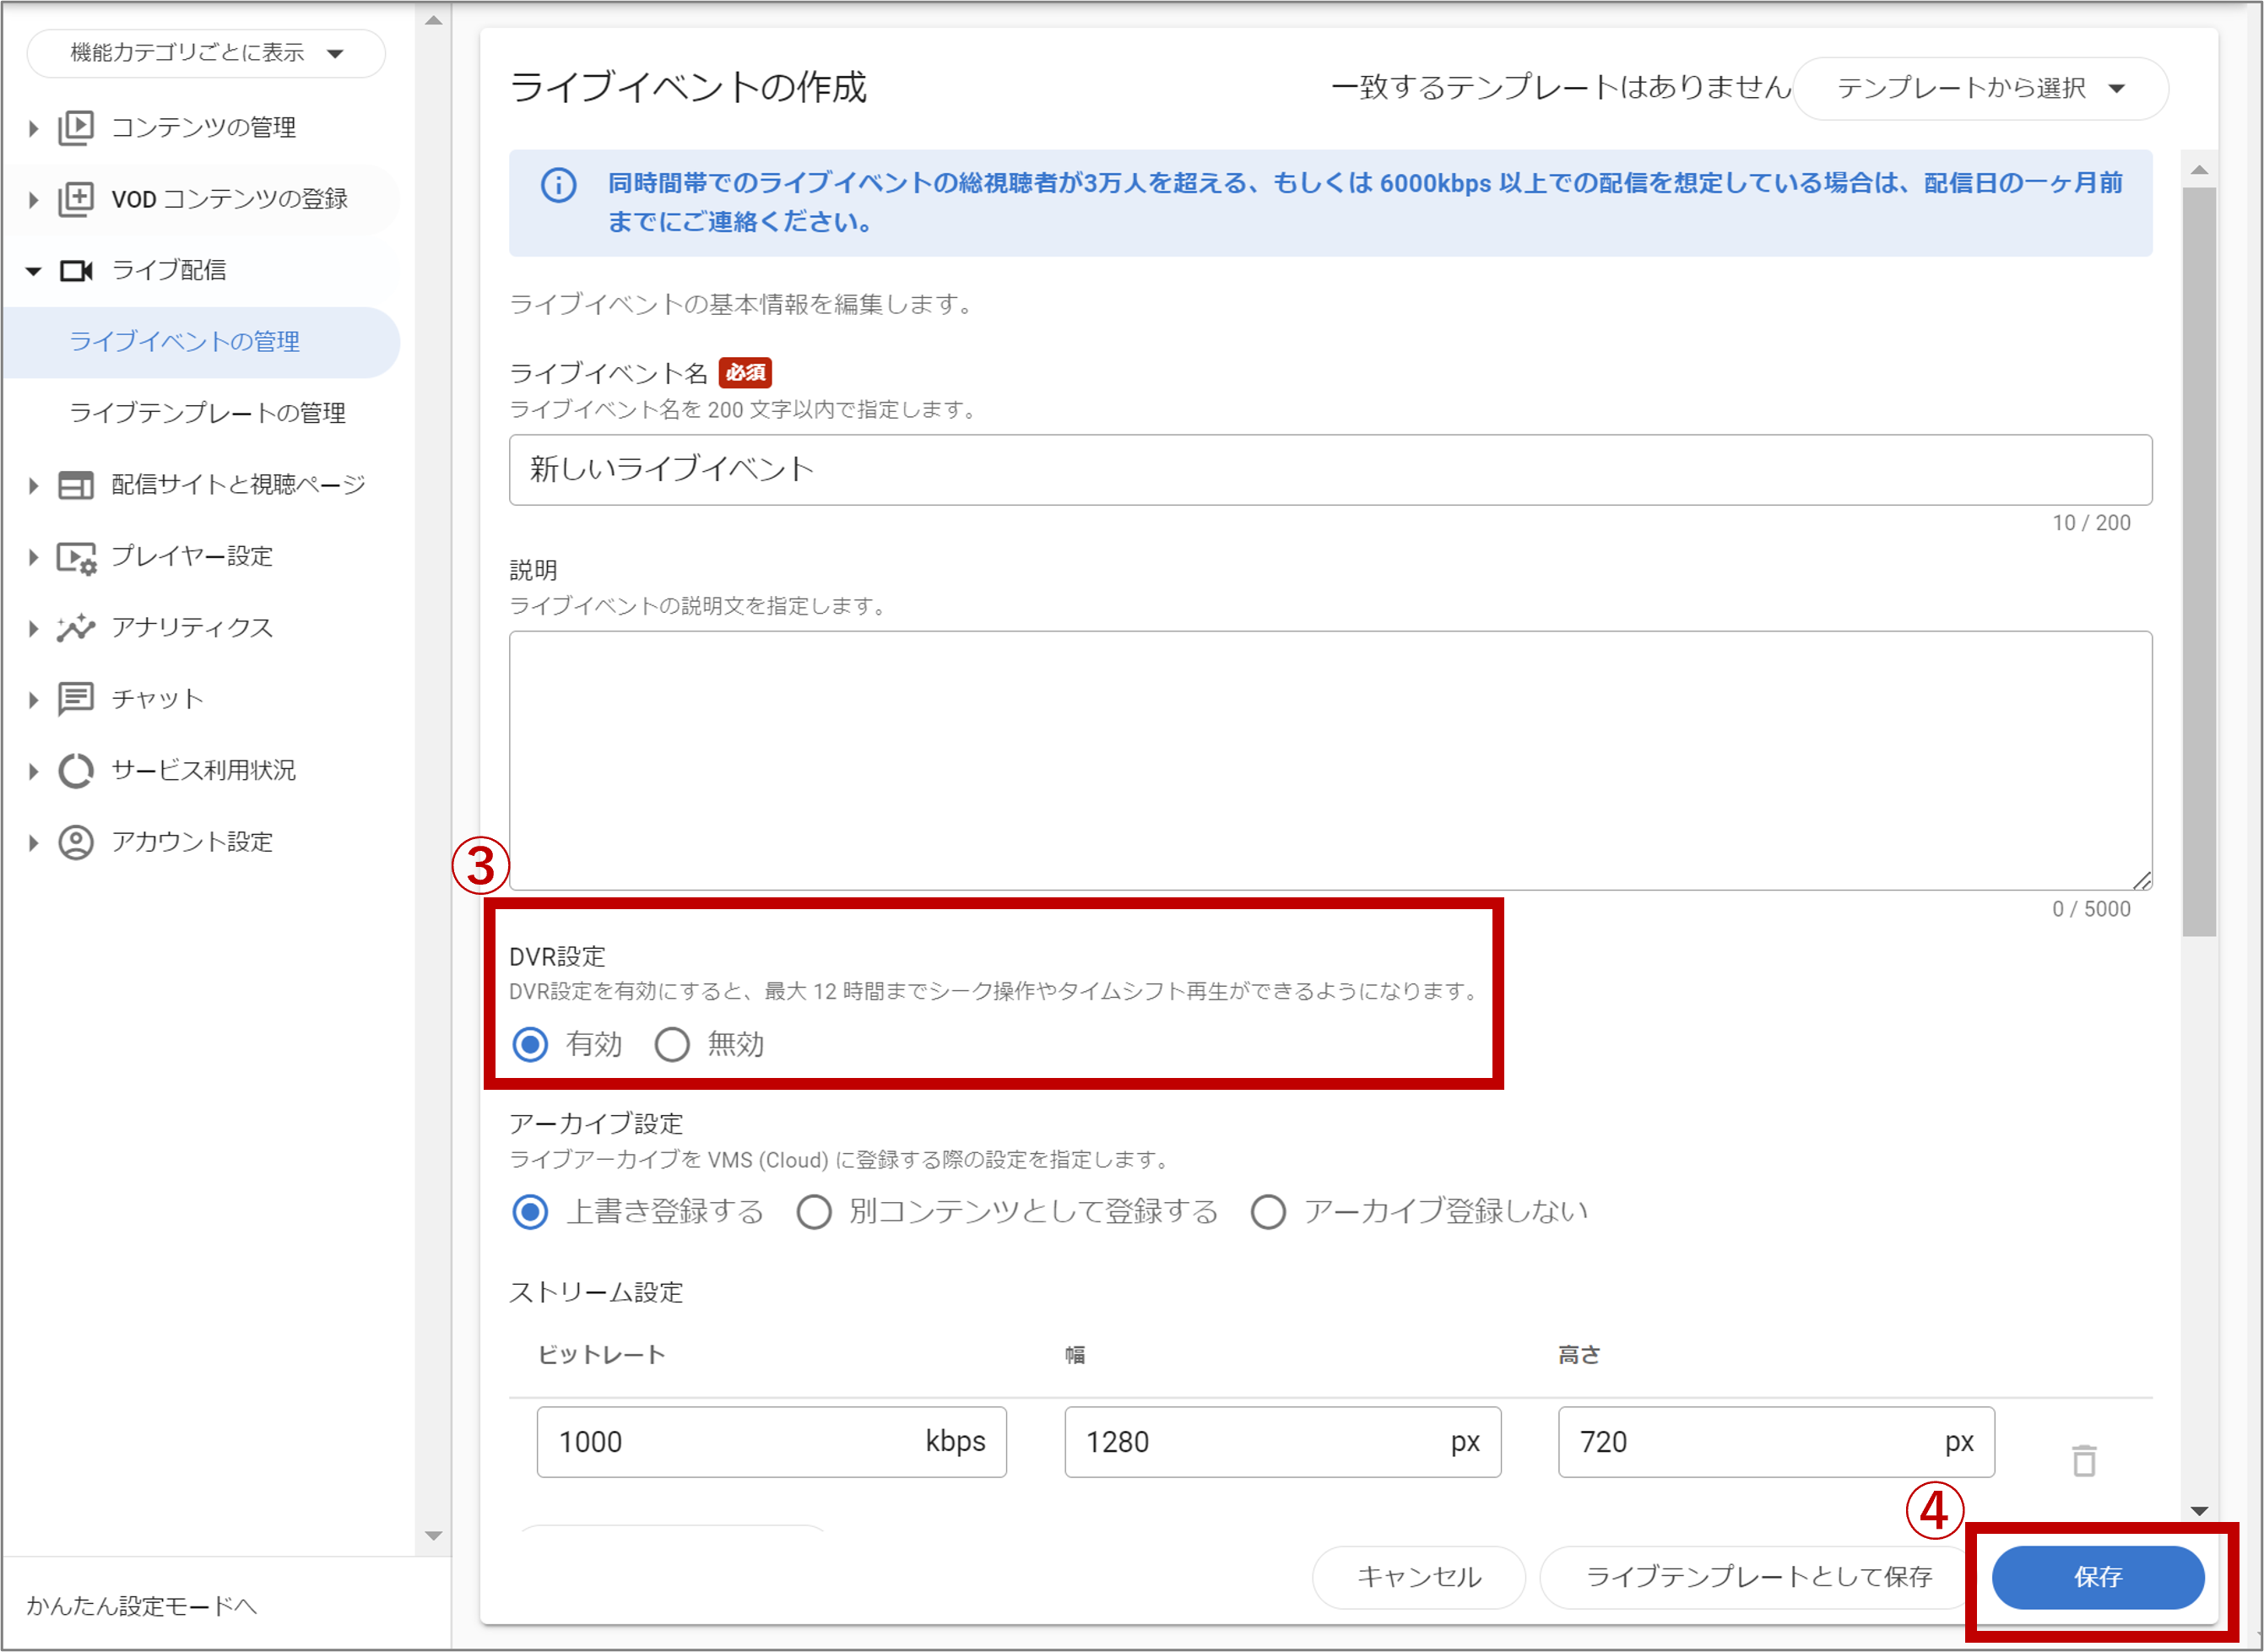Select the プレイヤー設定 gear-player icon
The height and width of the screenshot is (1652, 2264).
76,557
